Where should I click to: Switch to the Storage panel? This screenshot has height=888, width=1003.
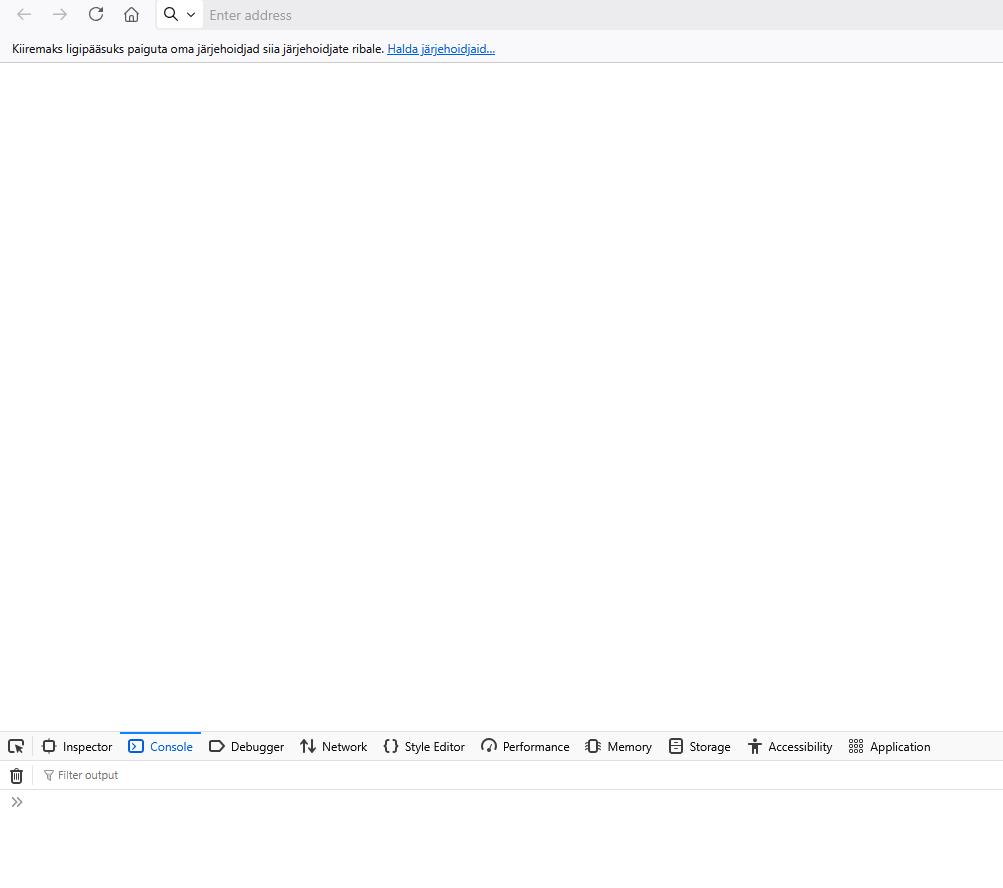coord(699,747)
